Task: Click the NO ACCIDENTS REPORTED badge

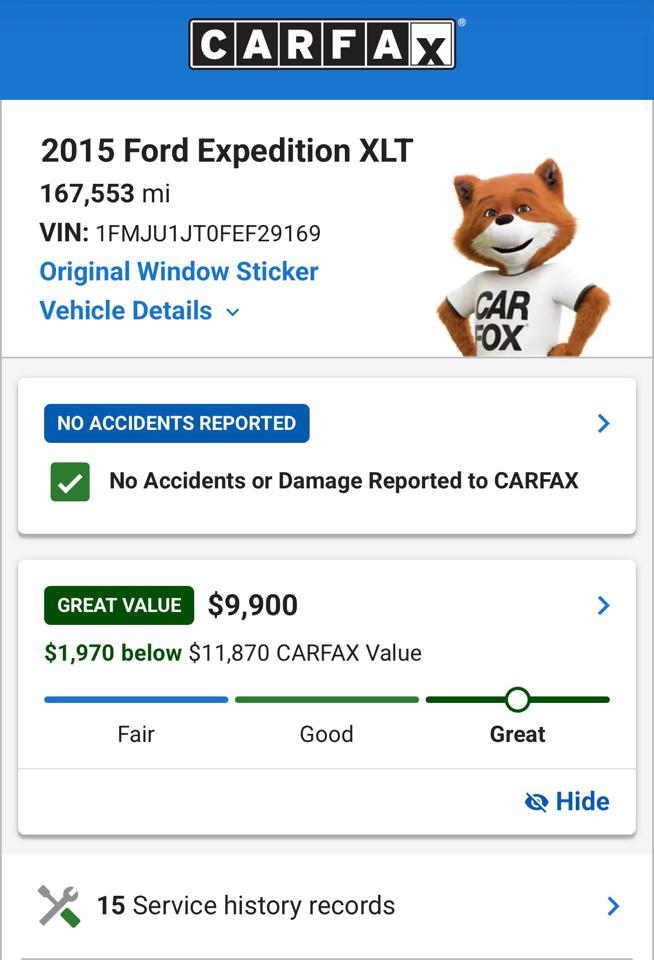Action: (177, 424)
